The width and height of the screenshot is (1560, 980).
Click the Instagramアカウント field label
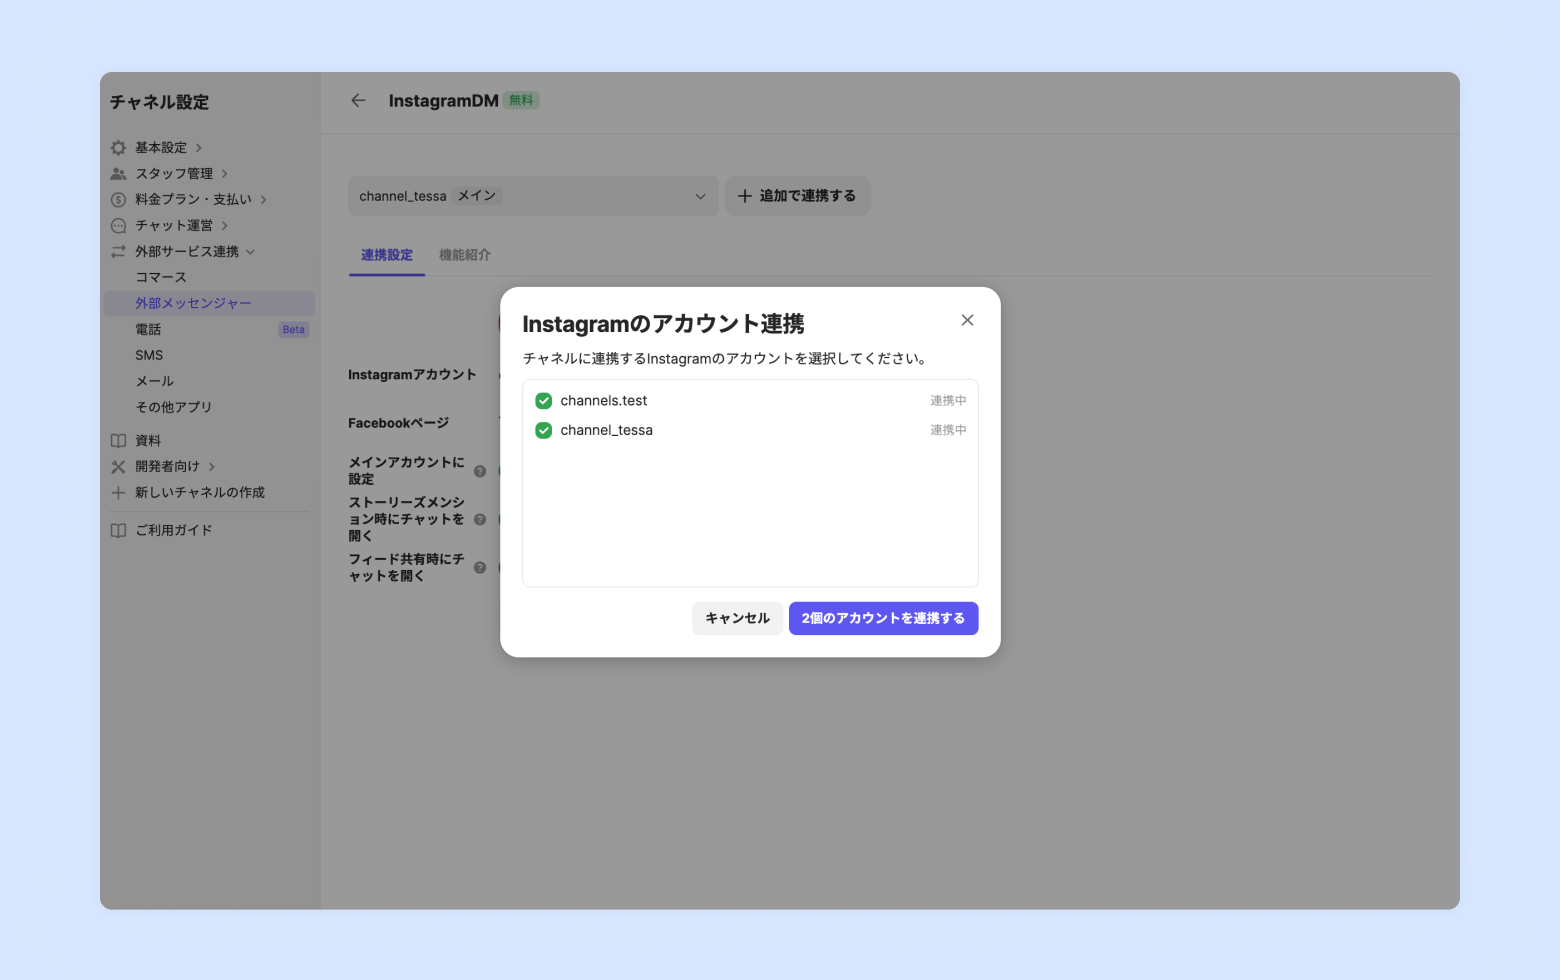click(x=412, y=375)
